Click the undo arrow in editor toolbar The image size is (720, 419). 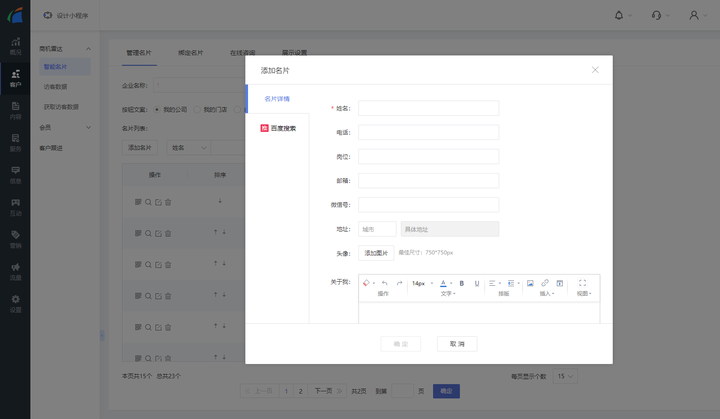tap(385, 283)
